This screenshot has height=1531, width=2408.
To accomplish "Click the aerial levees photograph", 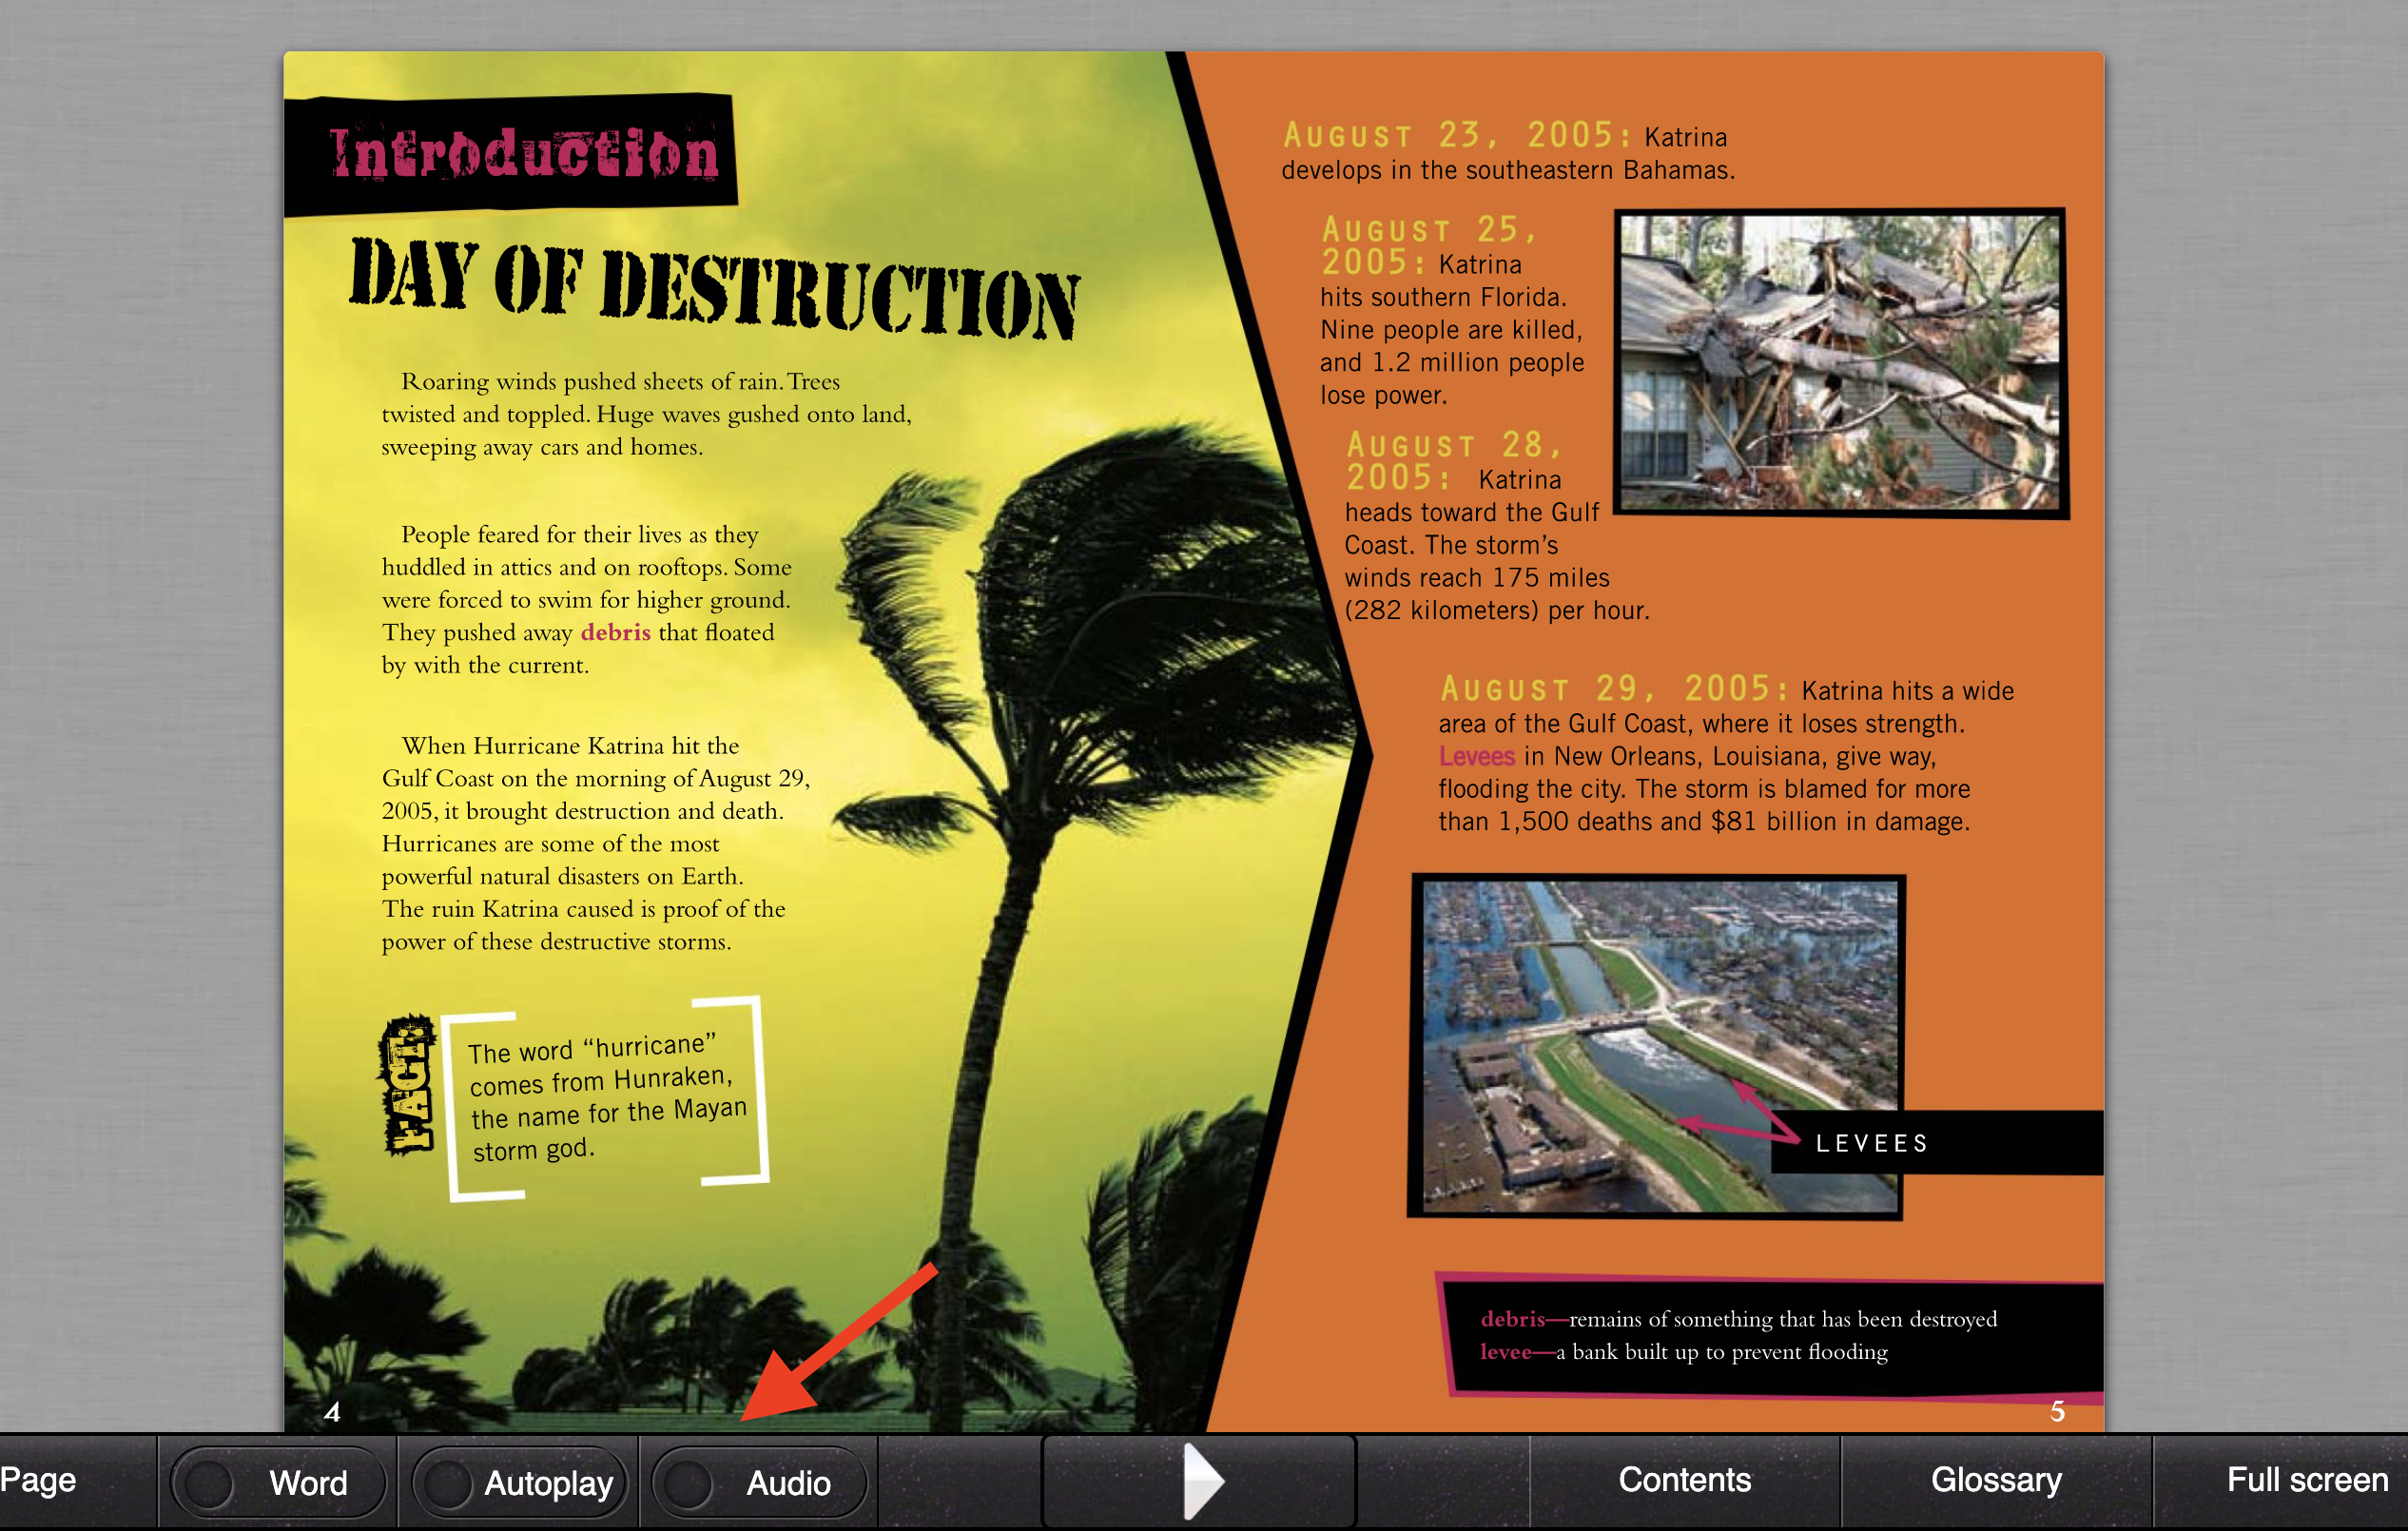I will point(1657,1046).
